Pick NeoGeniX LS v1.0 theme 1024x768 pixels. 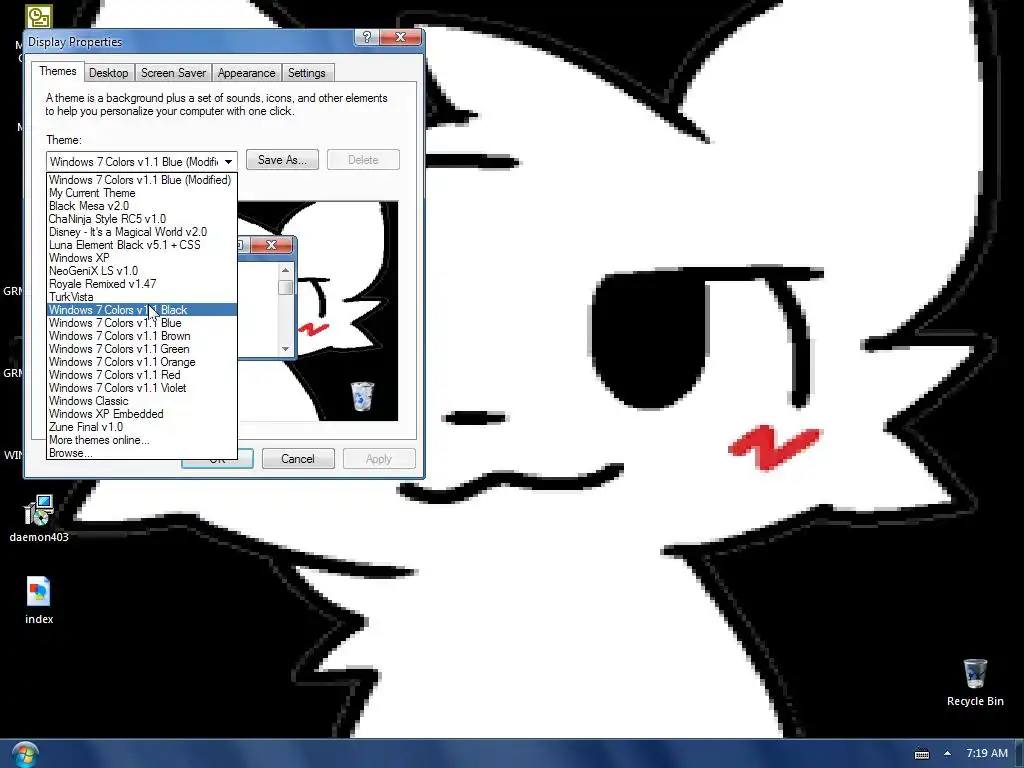tap(140, 271)
